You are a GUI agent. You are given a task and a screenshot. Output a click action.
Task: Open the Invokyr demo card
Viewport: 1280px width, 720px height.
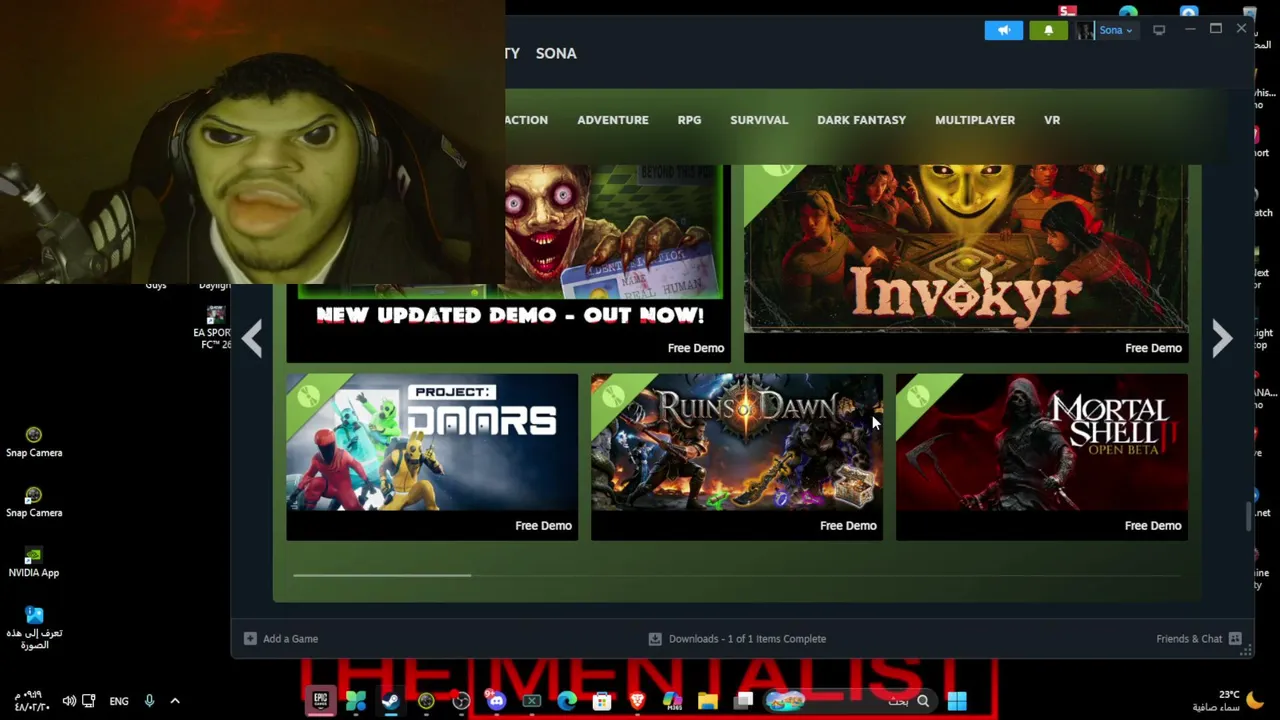(966, 263)
